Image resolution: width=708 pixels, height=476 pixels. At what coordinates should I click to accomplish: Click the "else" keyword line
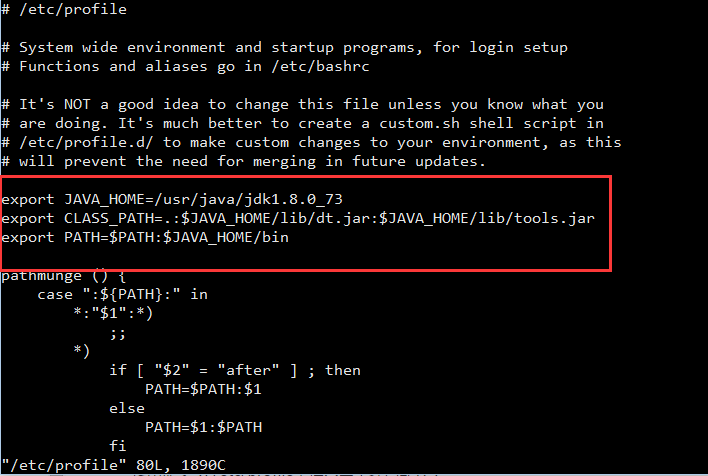127,408
